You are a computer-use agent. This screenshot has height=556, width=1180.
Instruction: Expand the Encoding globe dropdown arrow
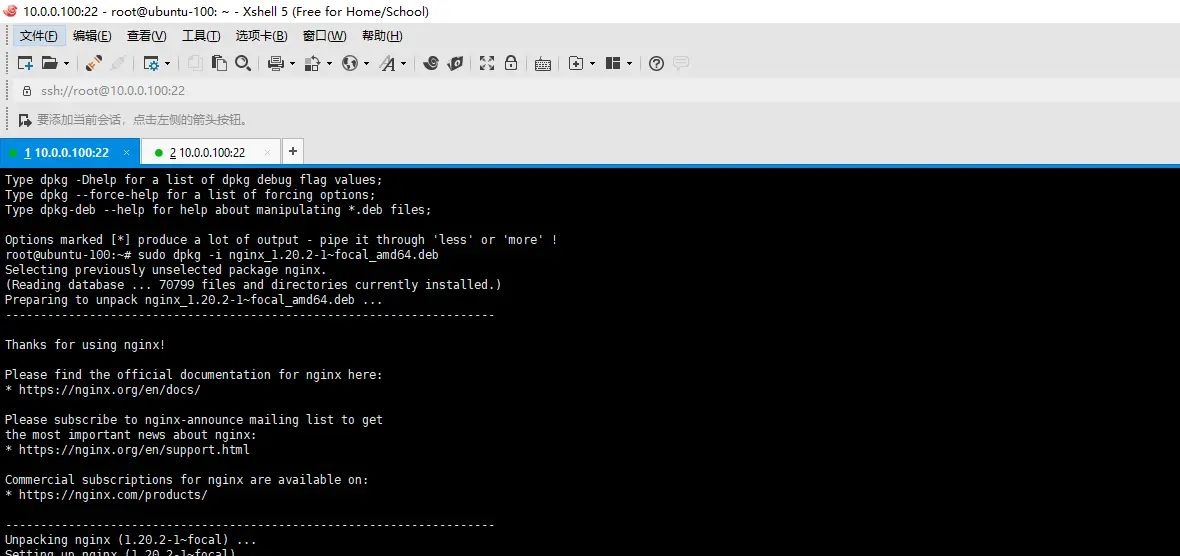click(x=366, y=64)
